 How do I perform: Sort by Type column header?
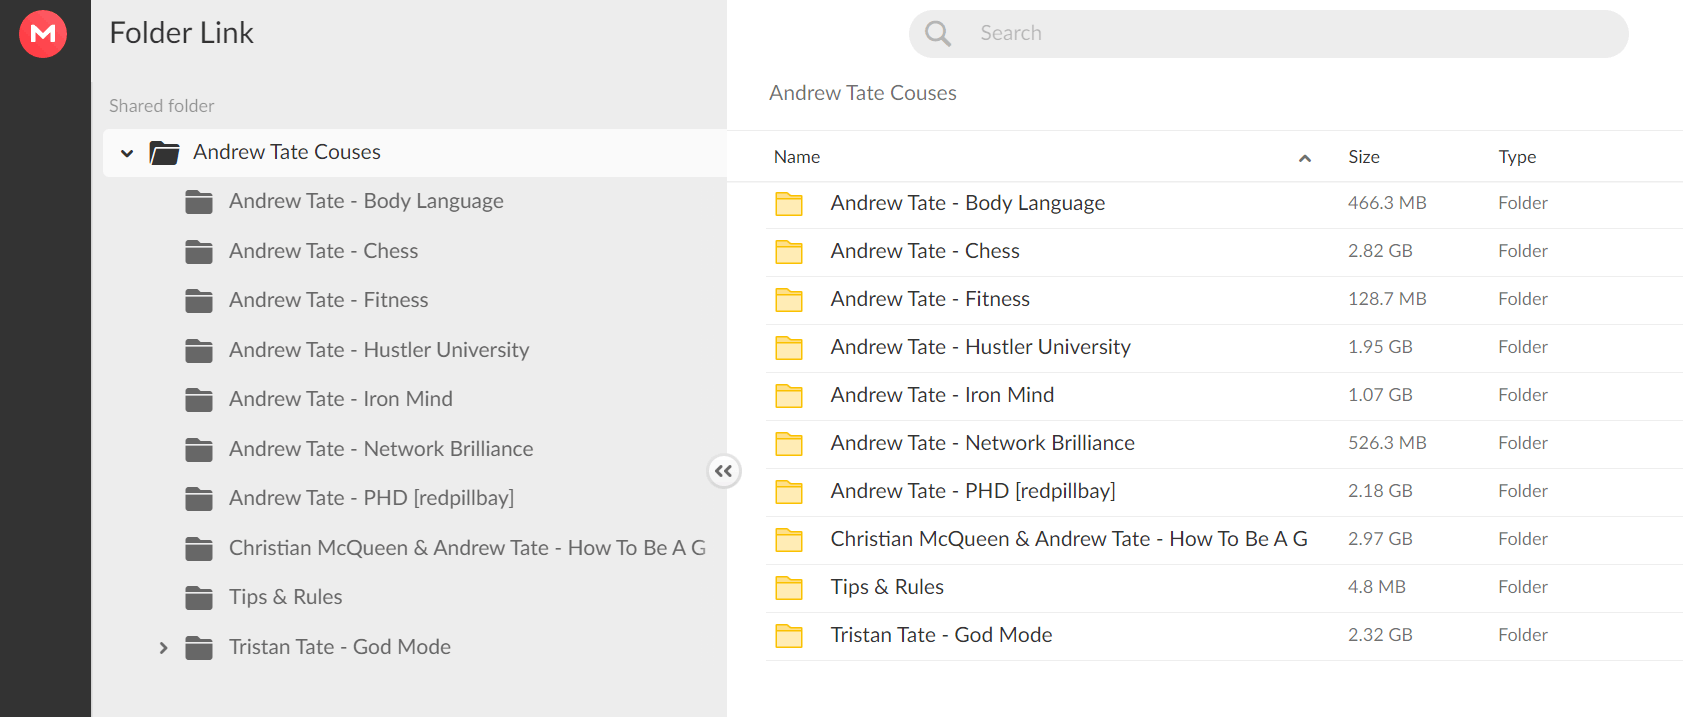tap(1517, 157)
